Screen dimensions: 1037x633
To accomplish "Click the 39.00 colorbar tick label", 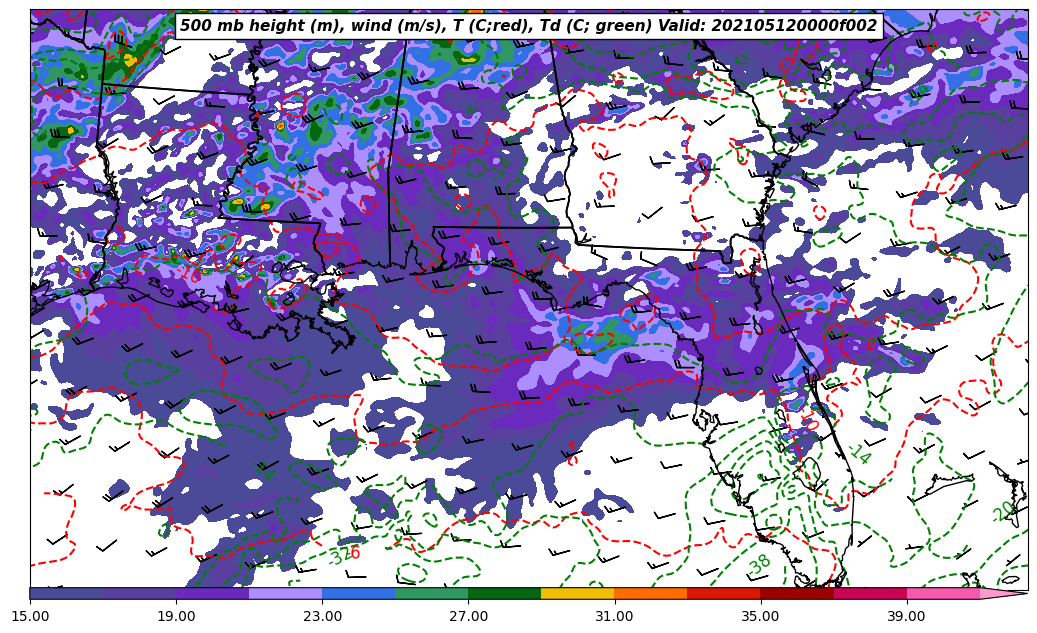I will point(907,616).
